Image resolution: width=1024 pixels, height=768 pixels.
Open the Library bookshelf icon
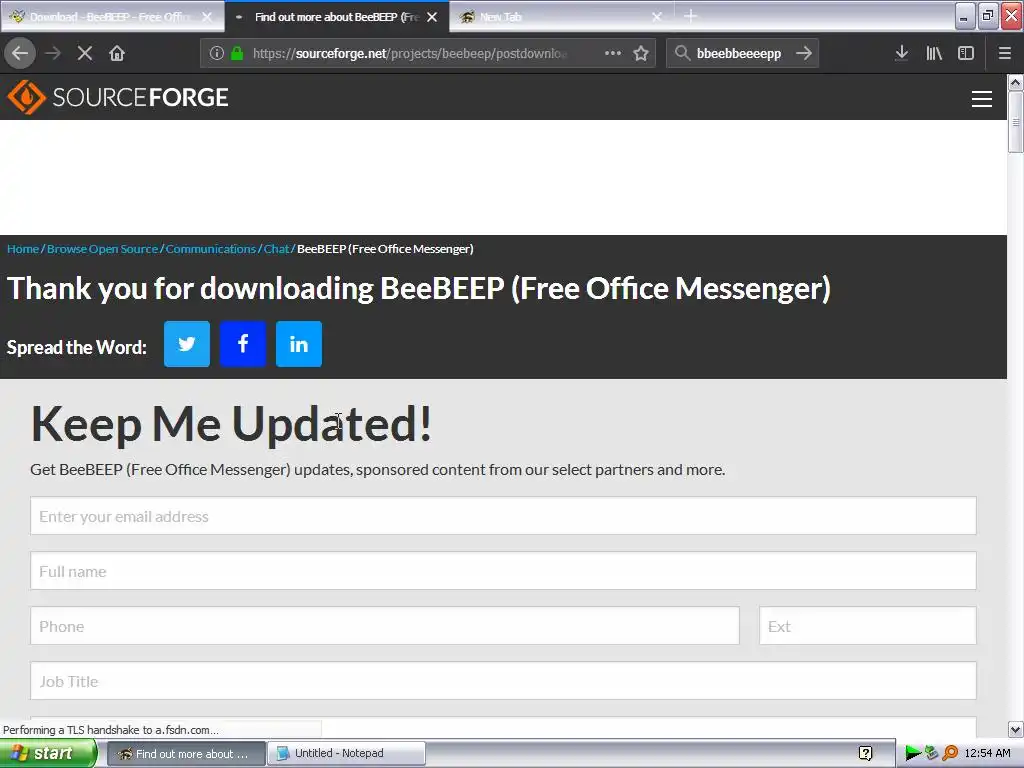coord(934,53)
